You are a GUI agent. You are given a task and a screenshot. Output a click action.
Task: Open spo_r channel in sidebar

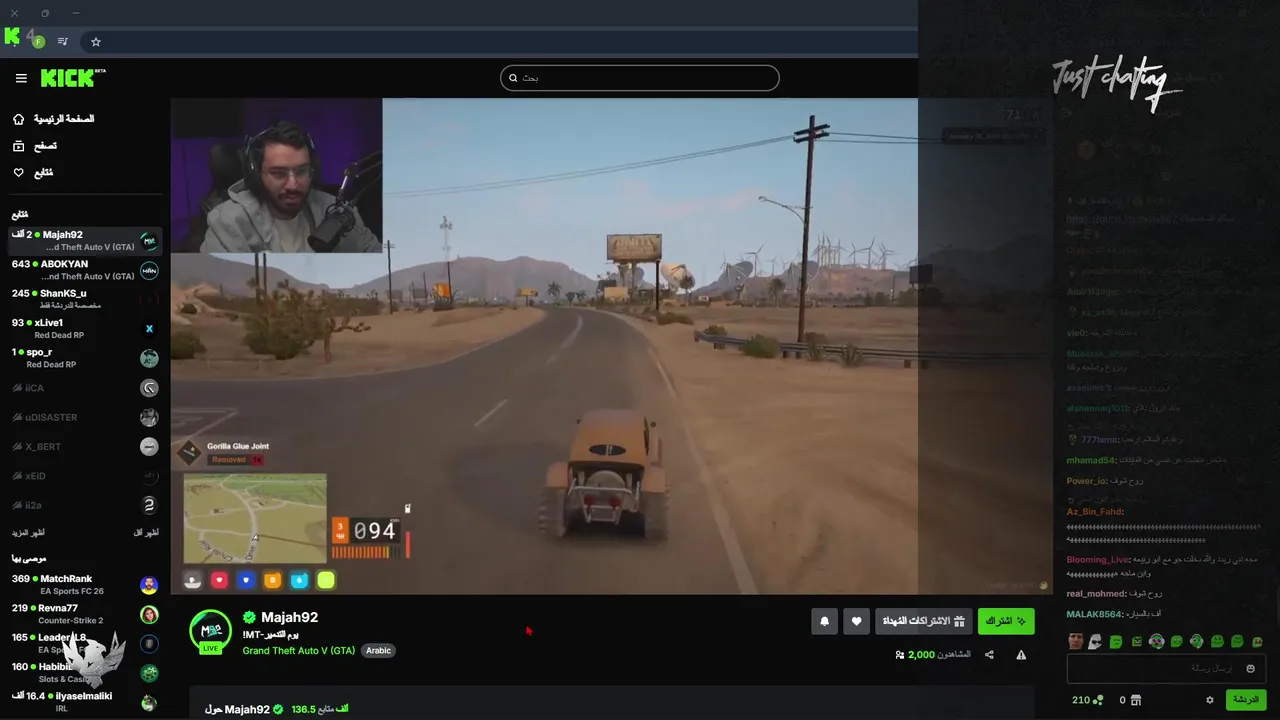pos(85,358)
